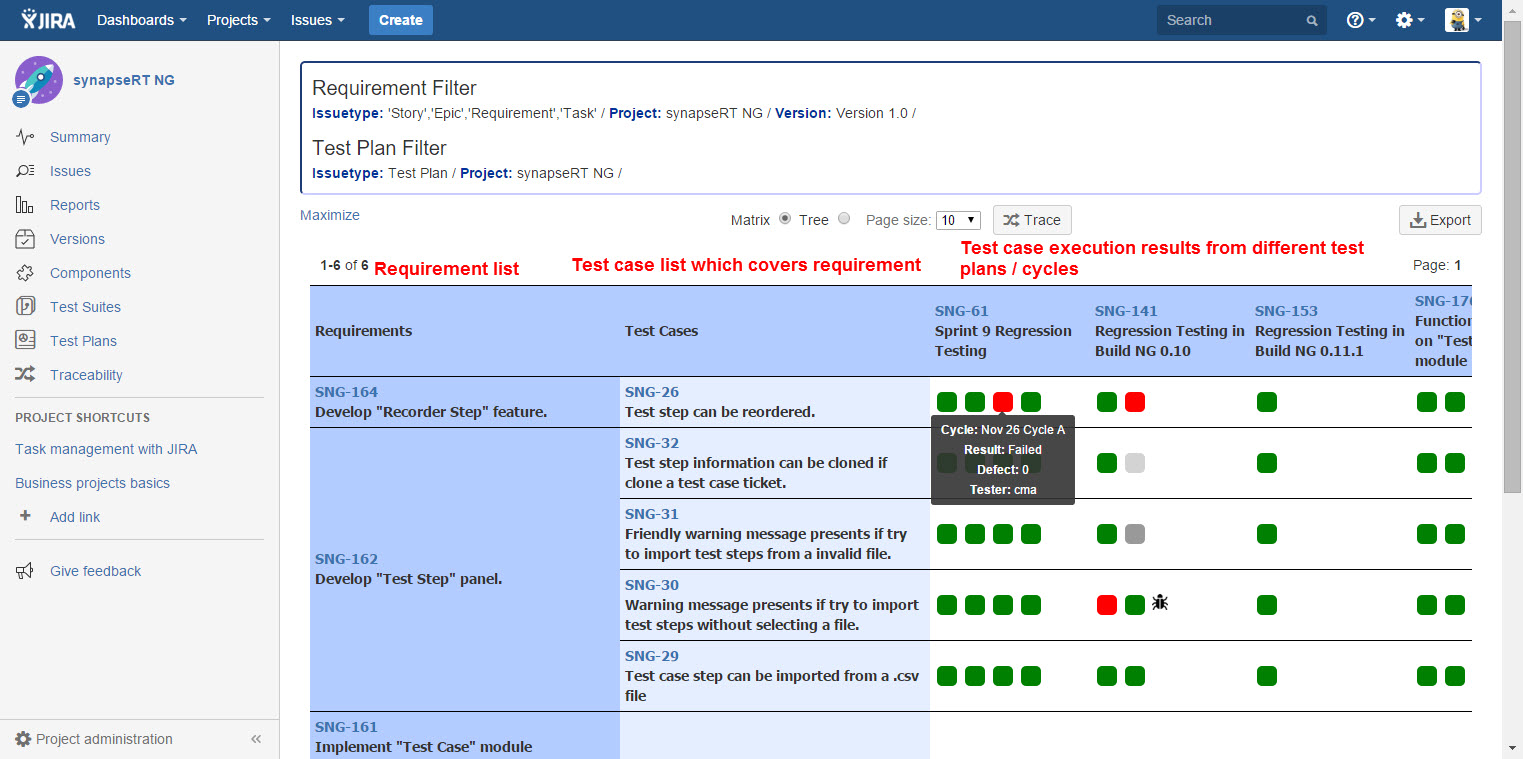1523x759 pixels.
Task: Click the Test Plans icon
Action: 26,341
